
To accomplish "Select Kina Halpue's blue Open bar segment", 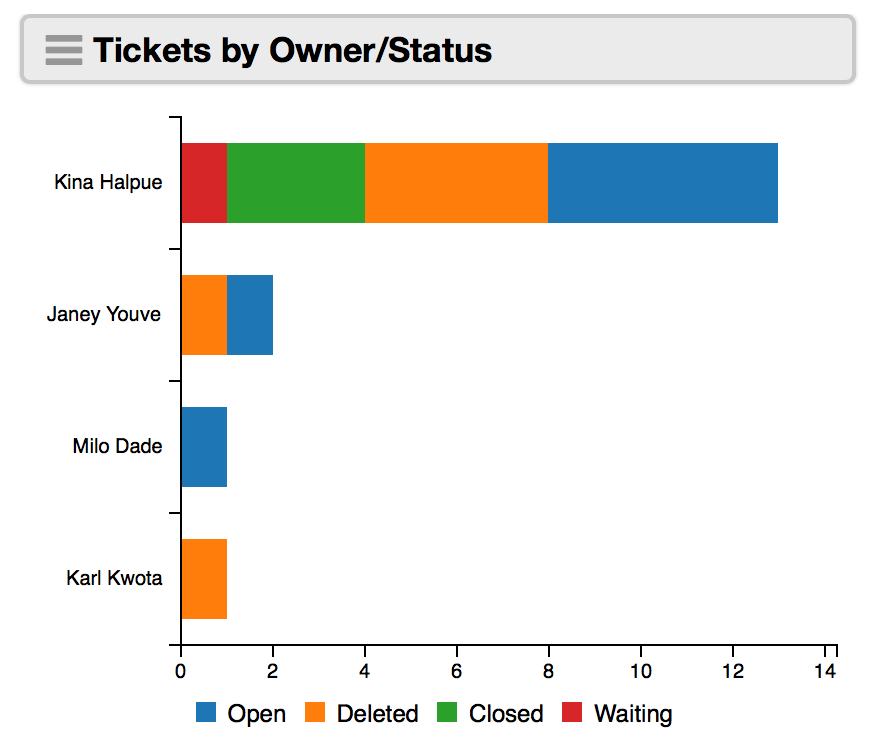I will pyautogui.click(x=663, y=183).
